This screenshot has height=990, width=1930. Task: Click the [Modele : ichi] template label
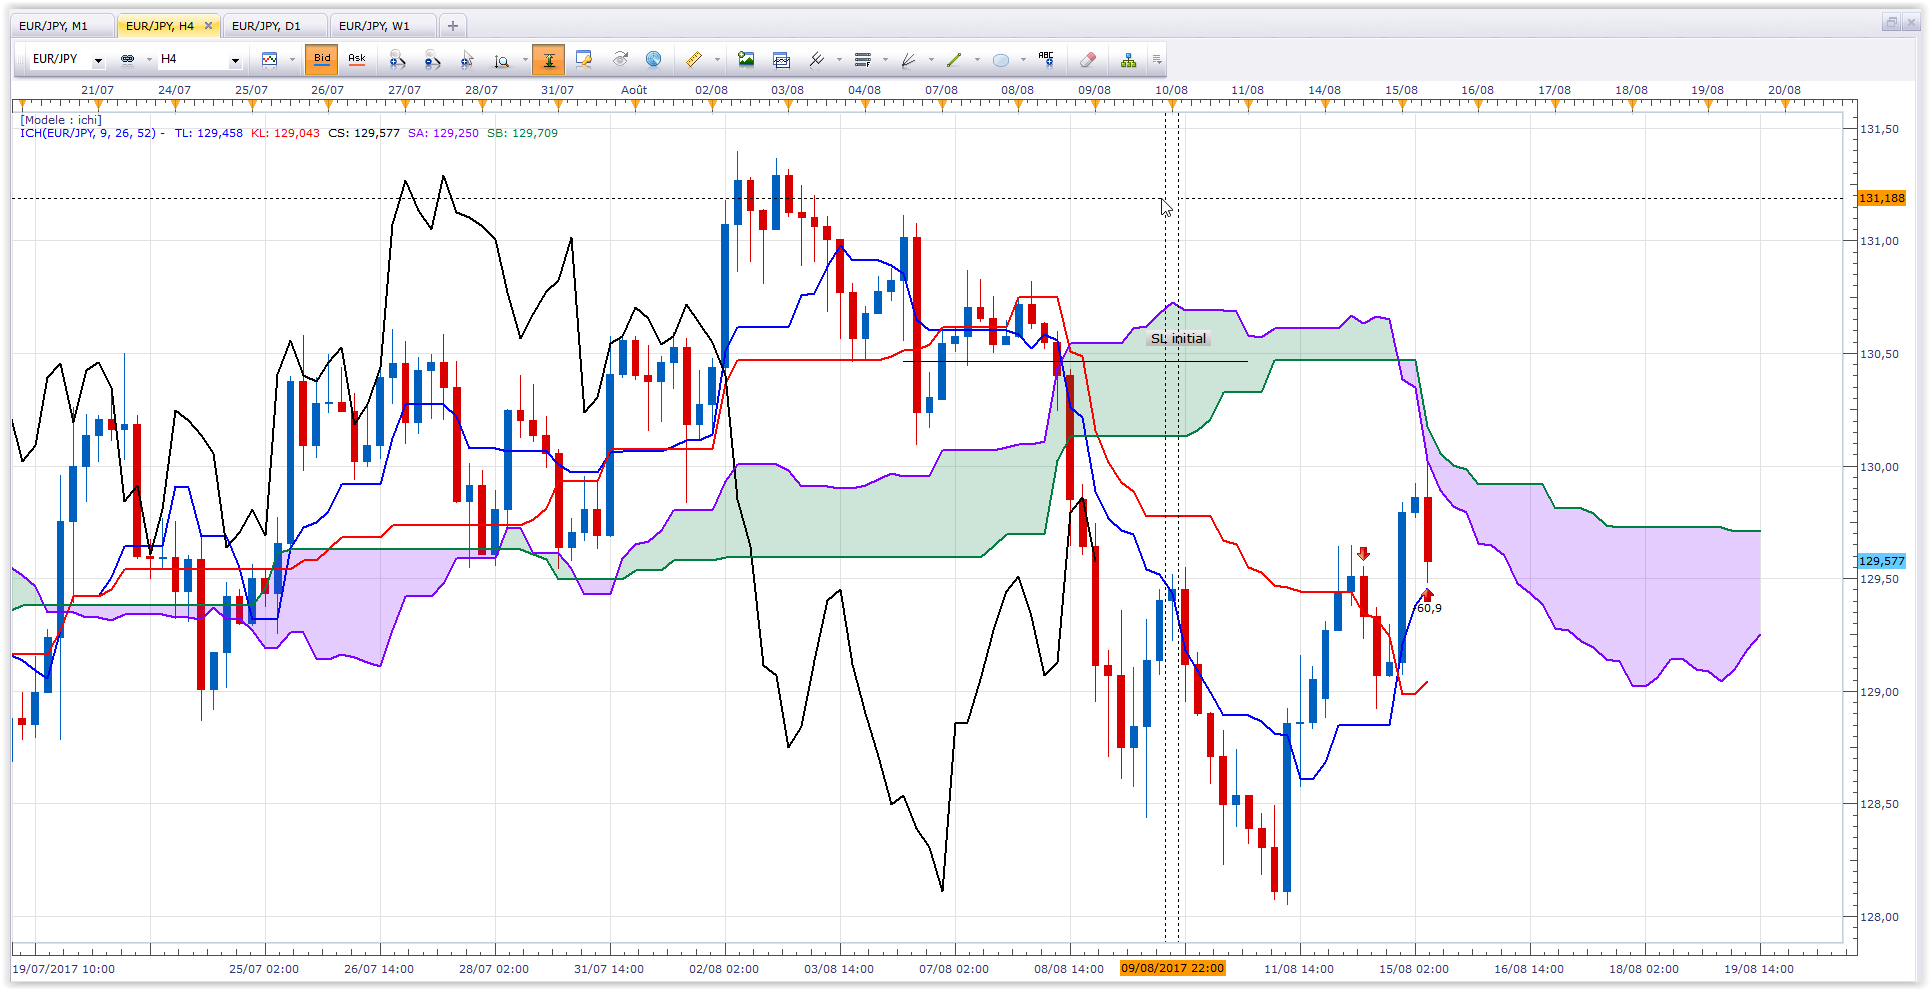[x=61, y=120]
